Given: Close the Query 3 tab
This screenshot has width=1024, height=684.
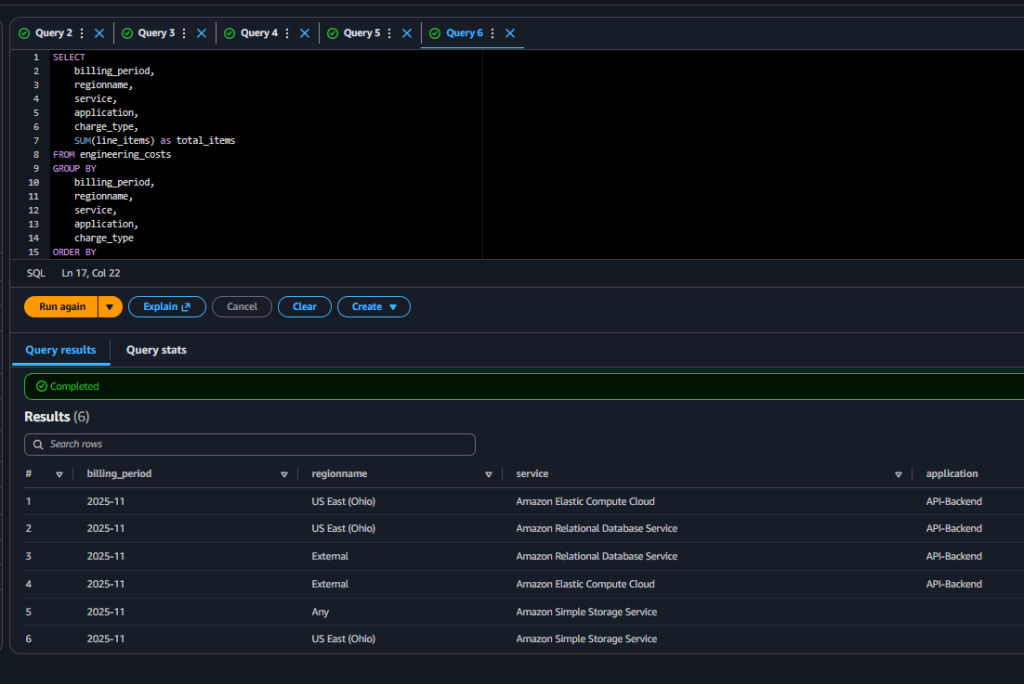Looking at the screenshot, I should pyautogui.click(x=201, y=33).
